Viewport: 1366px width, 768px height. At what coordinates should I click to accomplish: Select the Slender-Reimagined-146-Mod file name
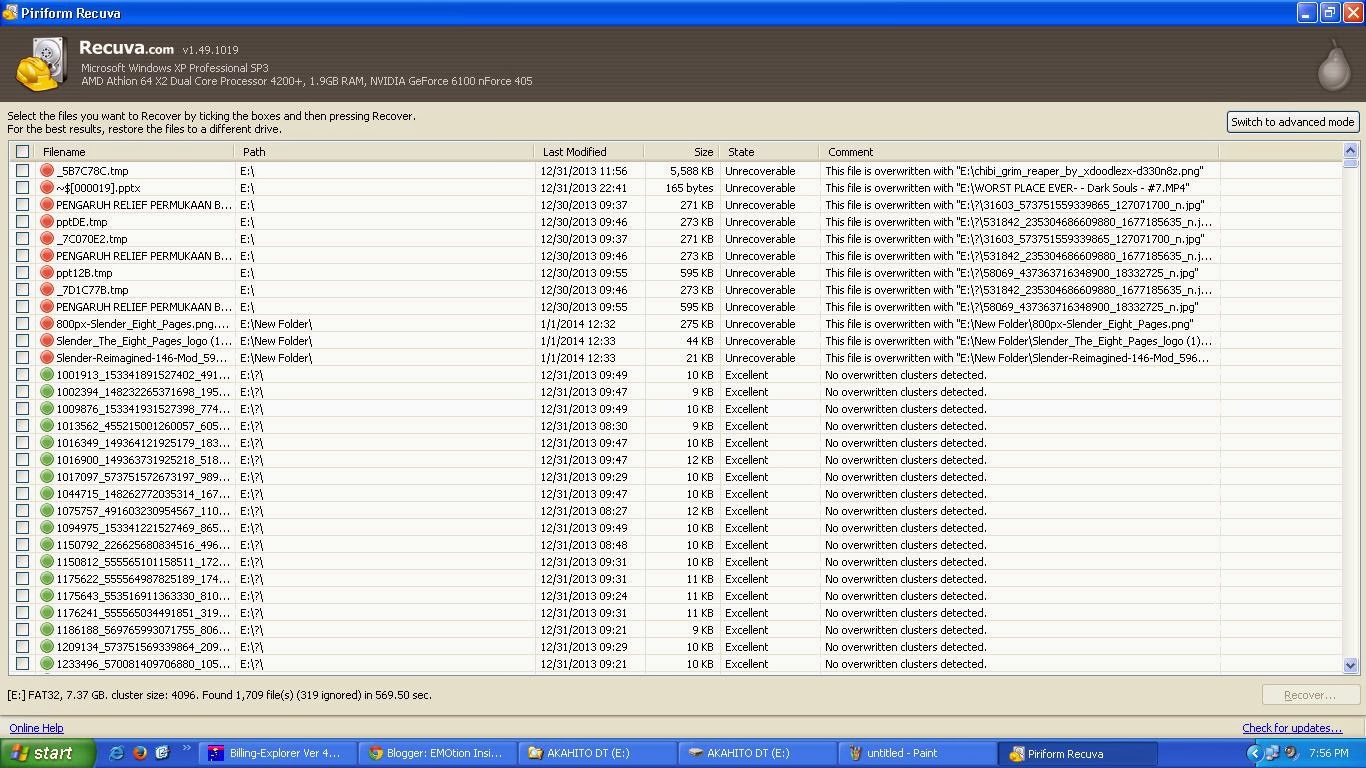point(141,358)
